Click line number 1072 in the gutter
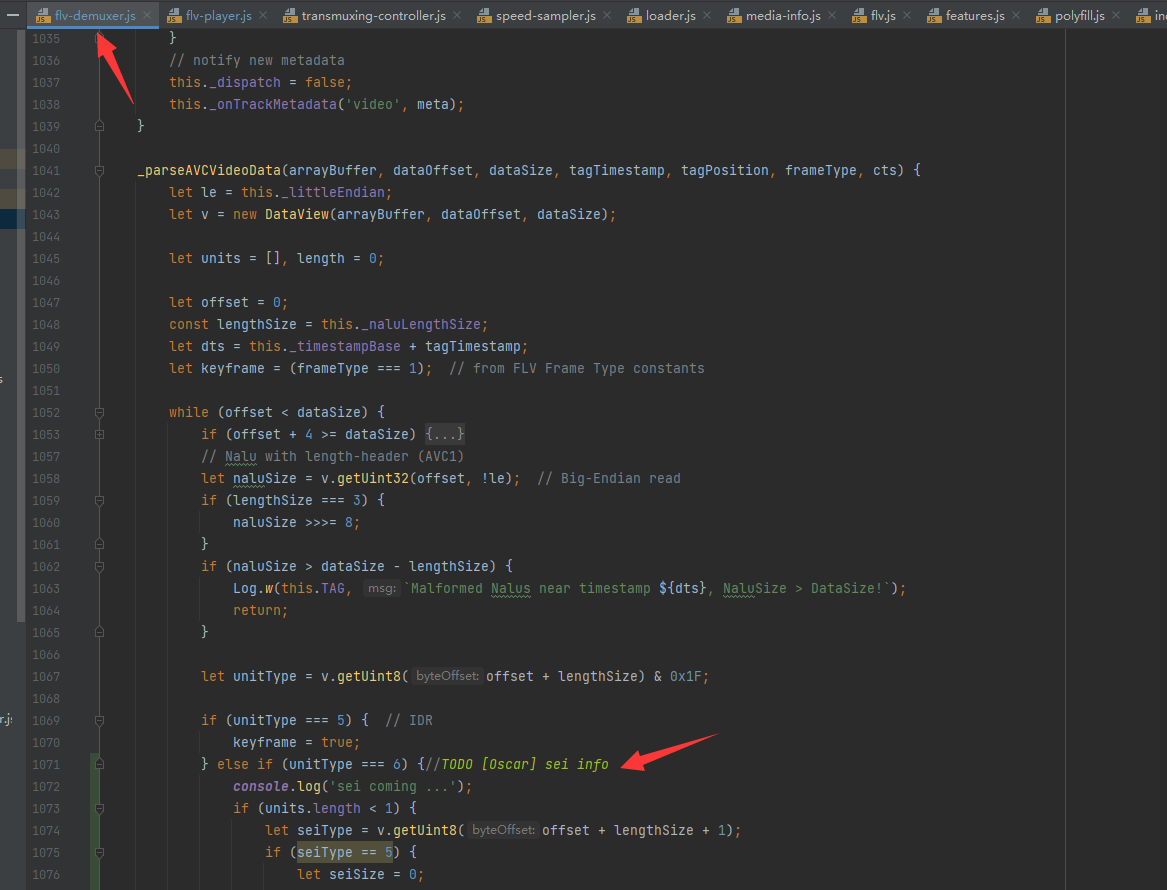This screenshot has width=1167, height=890. pos(46,787)
